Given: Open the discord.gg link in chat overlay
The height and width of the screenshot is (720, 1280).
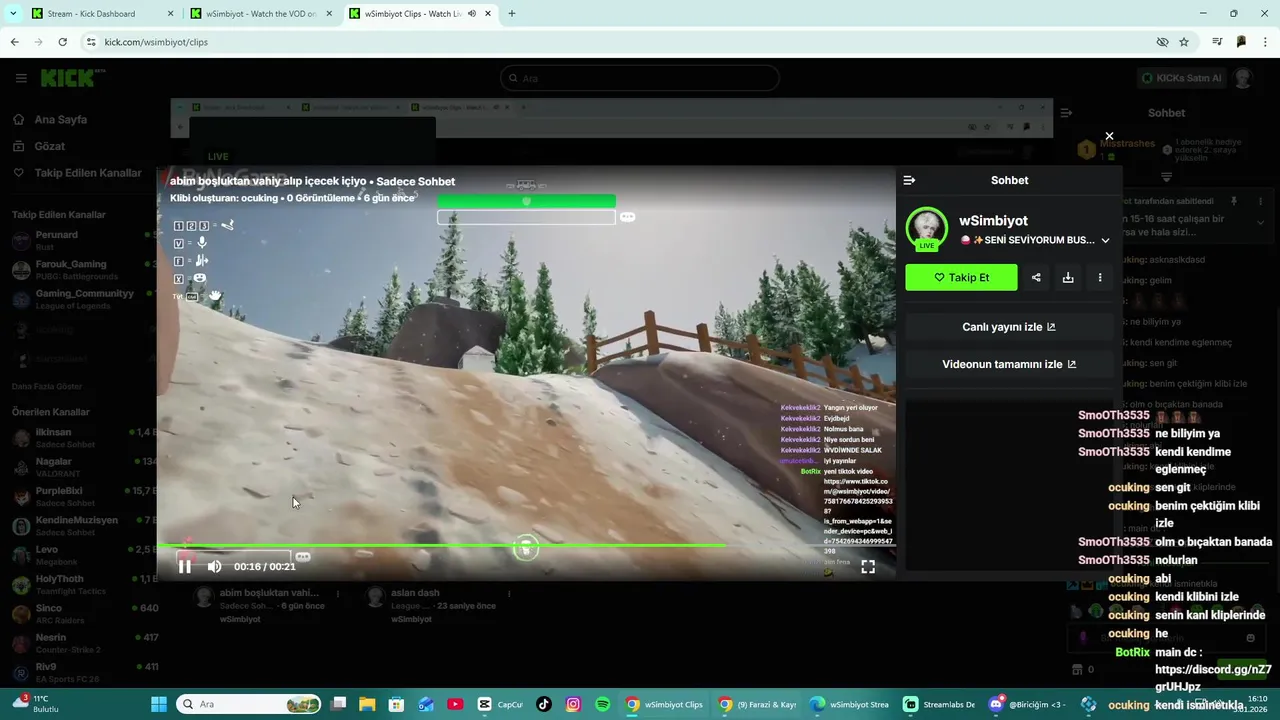Looking at the screenshot, I should pyautogui.click(x=1213, y=678).
